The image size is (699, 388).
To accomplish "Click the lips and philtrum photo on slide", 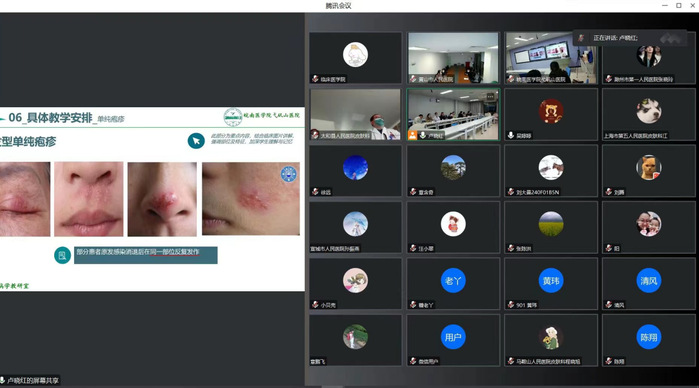I will [89, 199].
